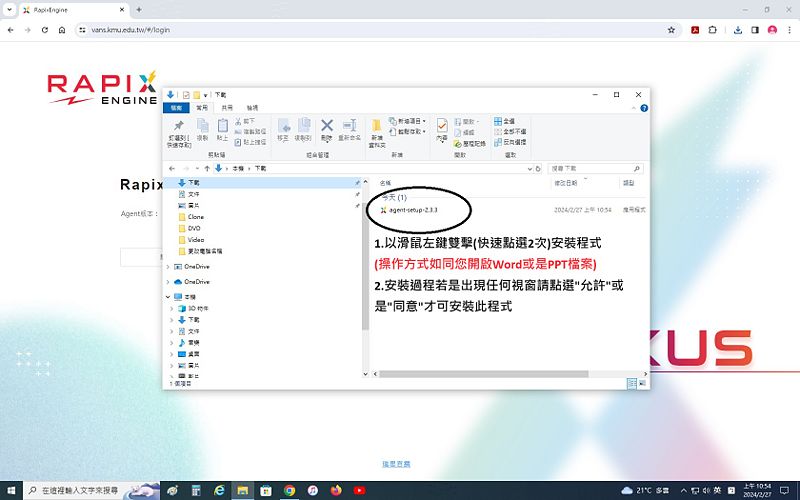
Task: Sort by the 名稱 column header
Action: [x=385, y=183]
